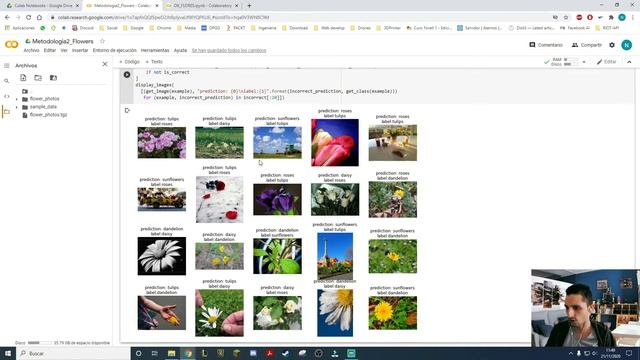Open the Discord bookmark
The height and width of the screenshot is (360, 640).
tap(83, 28)
